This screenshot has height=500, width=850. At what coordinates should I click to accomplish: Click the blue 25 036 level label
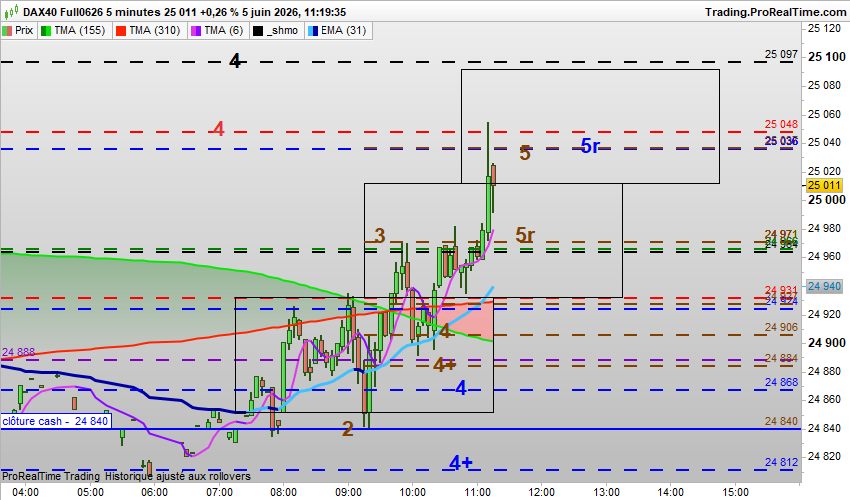[x=781, y=141]
